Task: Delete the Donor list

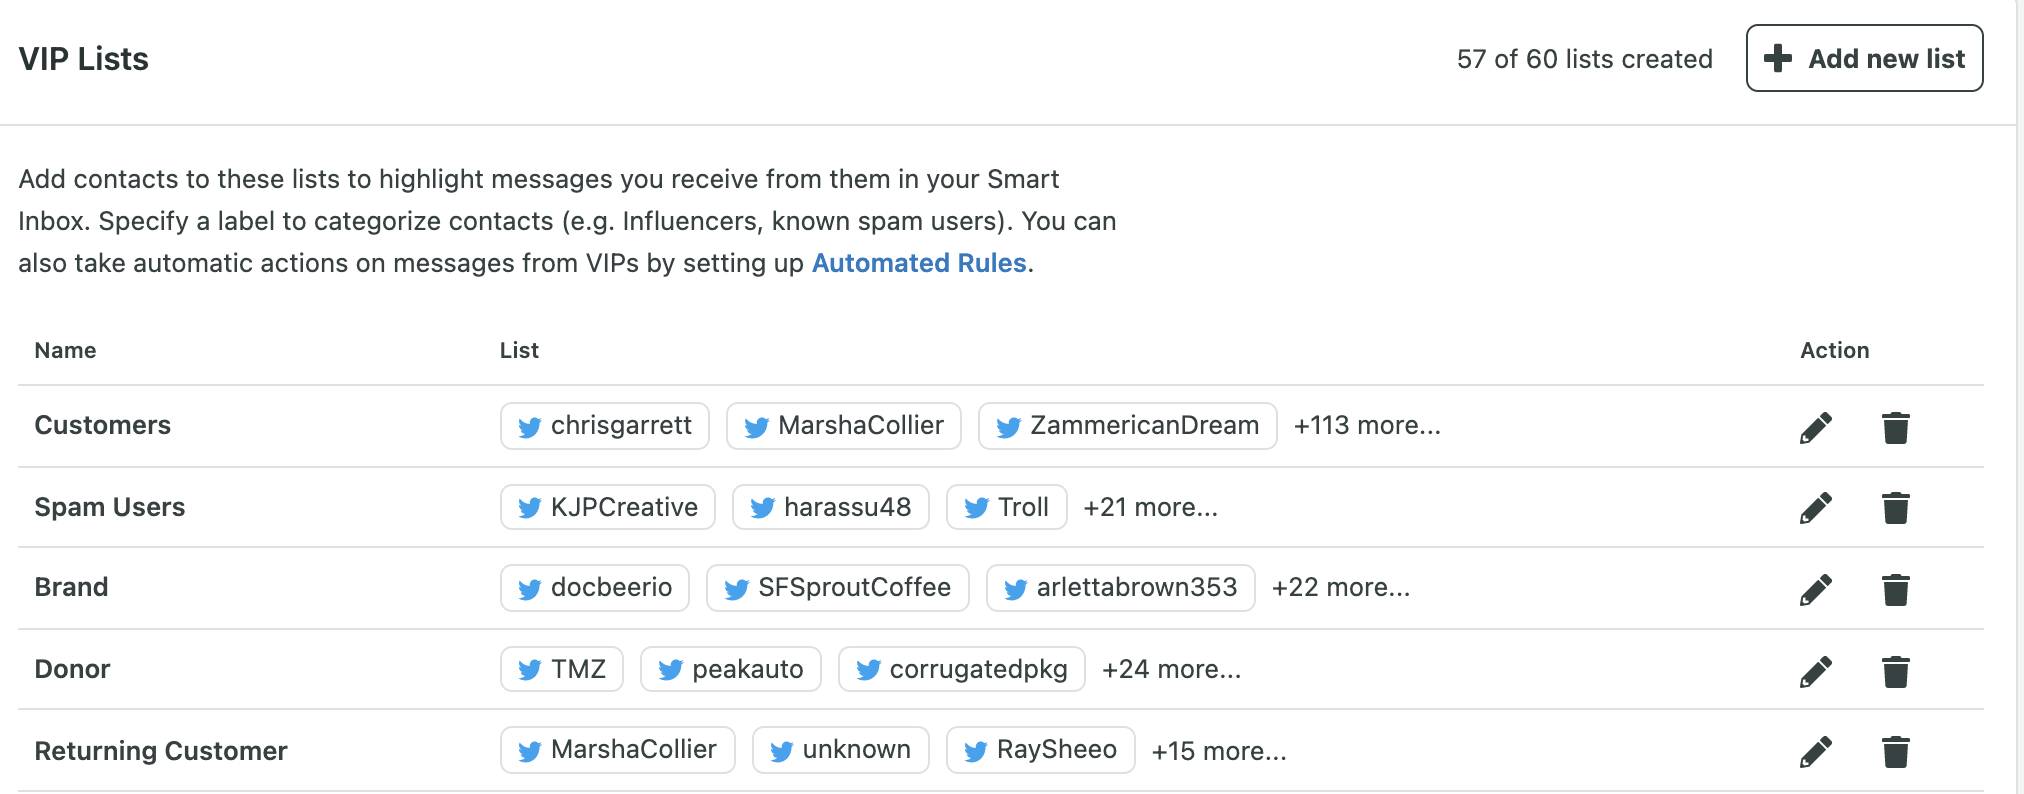Action: (x=1896, y=671)
